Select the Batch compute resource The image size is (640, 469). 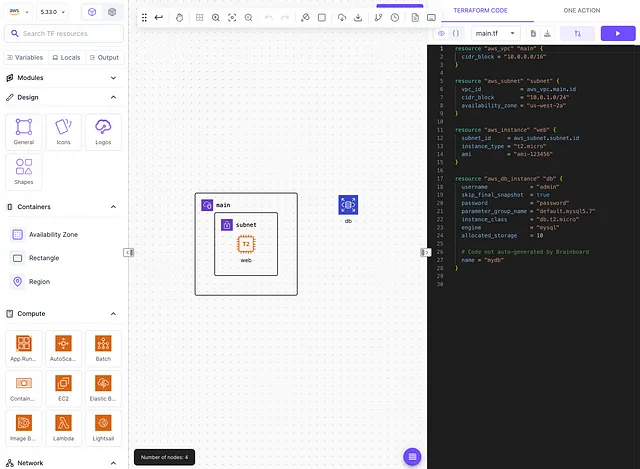[103, 349]
